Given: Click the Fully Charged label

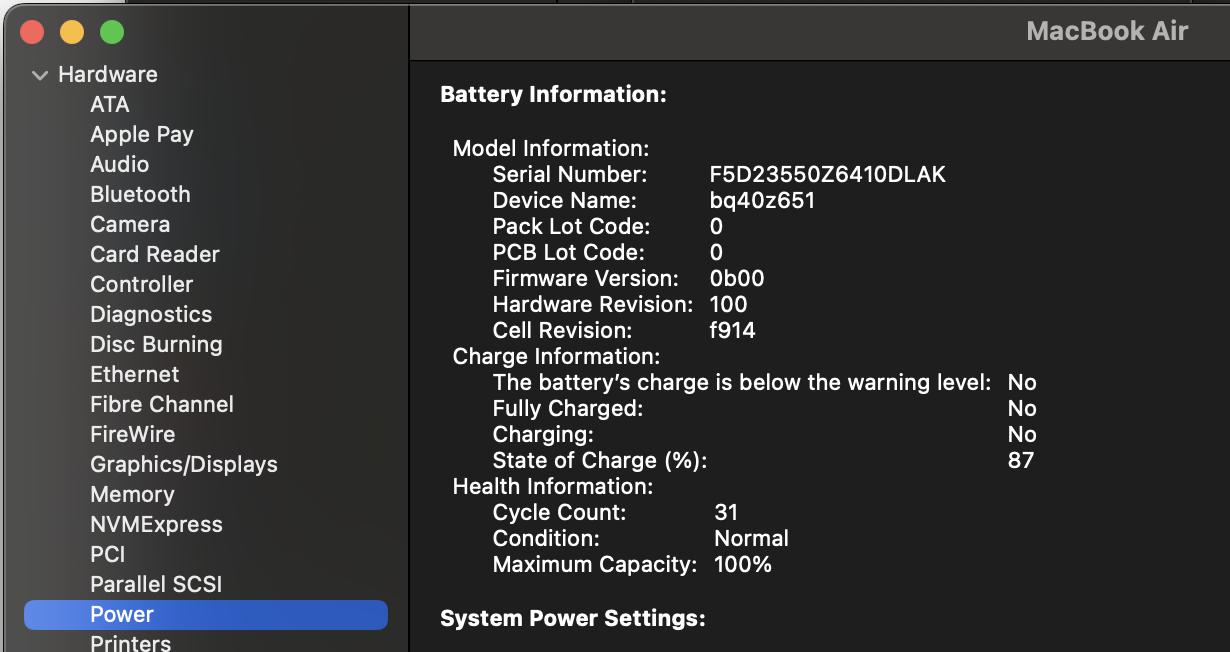Looking at the screenshot, I should (568, 408).
